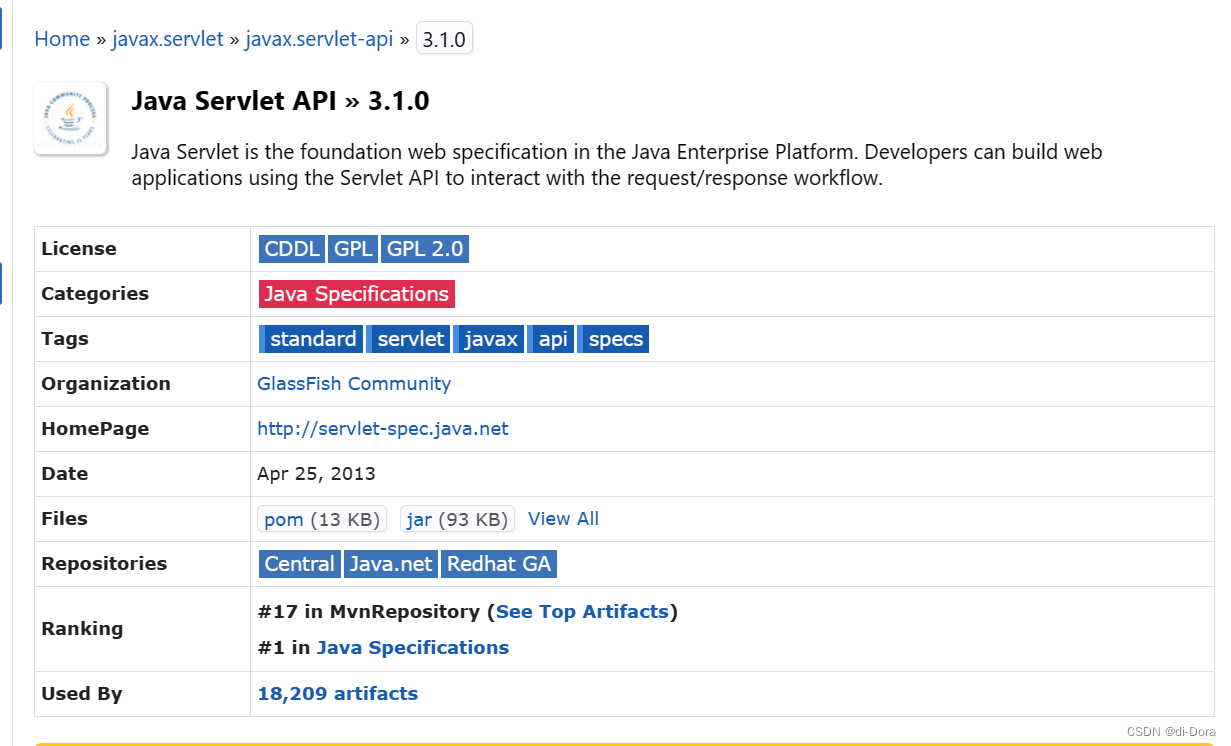Click the Used By row label
Screen dimensions: 1231x746
tap(81, 694)
